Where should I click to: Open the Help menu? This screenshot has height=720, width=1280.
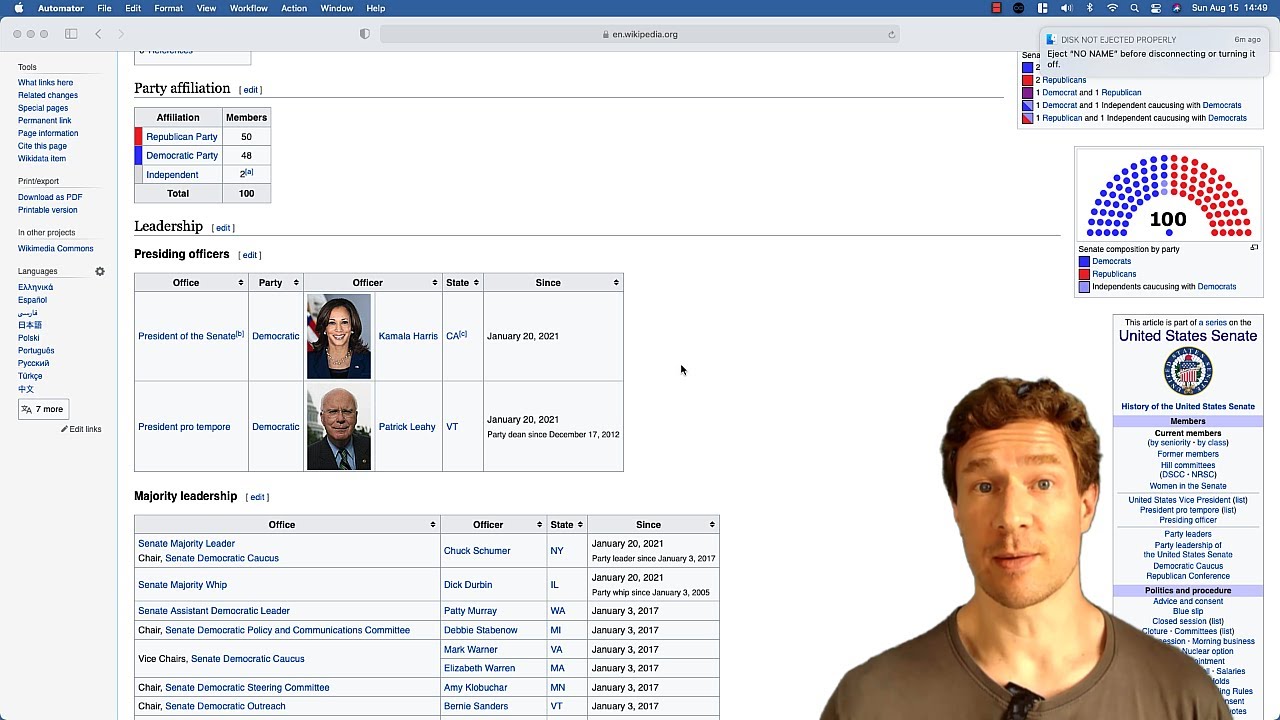coord(375,8)
